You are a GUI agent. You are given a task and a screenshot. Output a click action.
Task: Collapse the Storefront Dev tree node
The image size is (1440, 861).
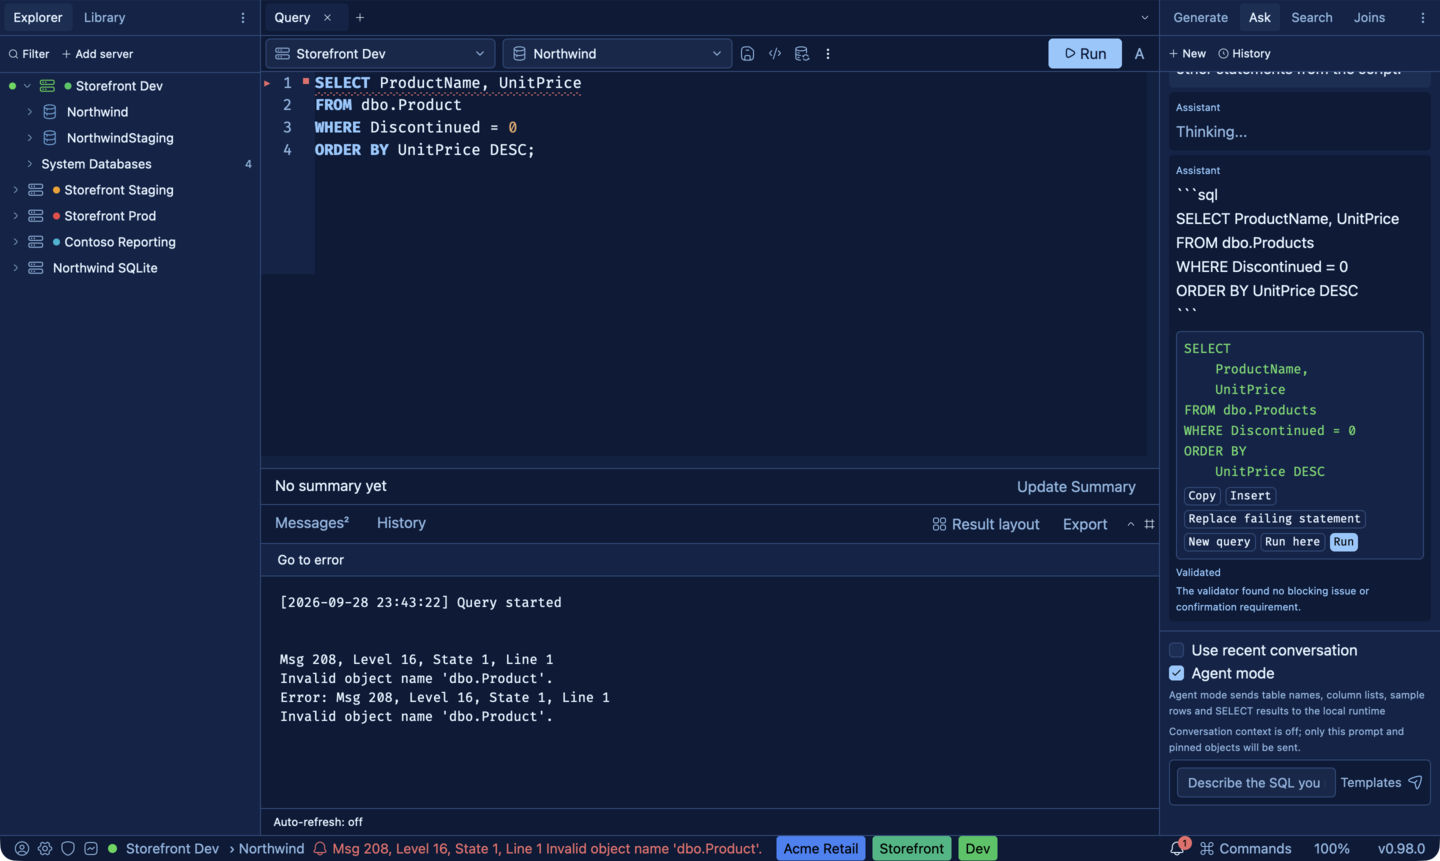[27, 86]
